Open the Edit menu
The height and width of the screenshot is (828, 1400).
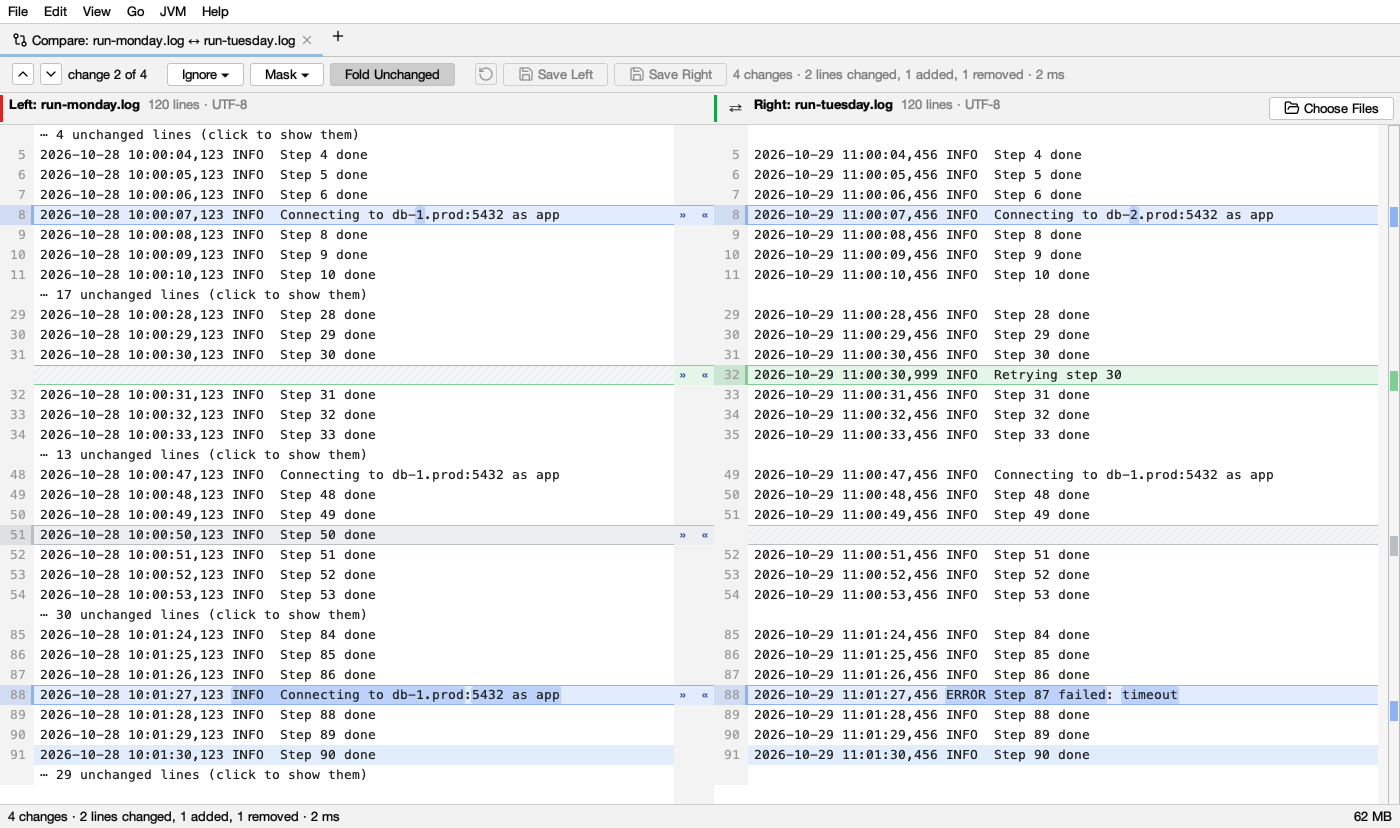click(x=55, y=11)
